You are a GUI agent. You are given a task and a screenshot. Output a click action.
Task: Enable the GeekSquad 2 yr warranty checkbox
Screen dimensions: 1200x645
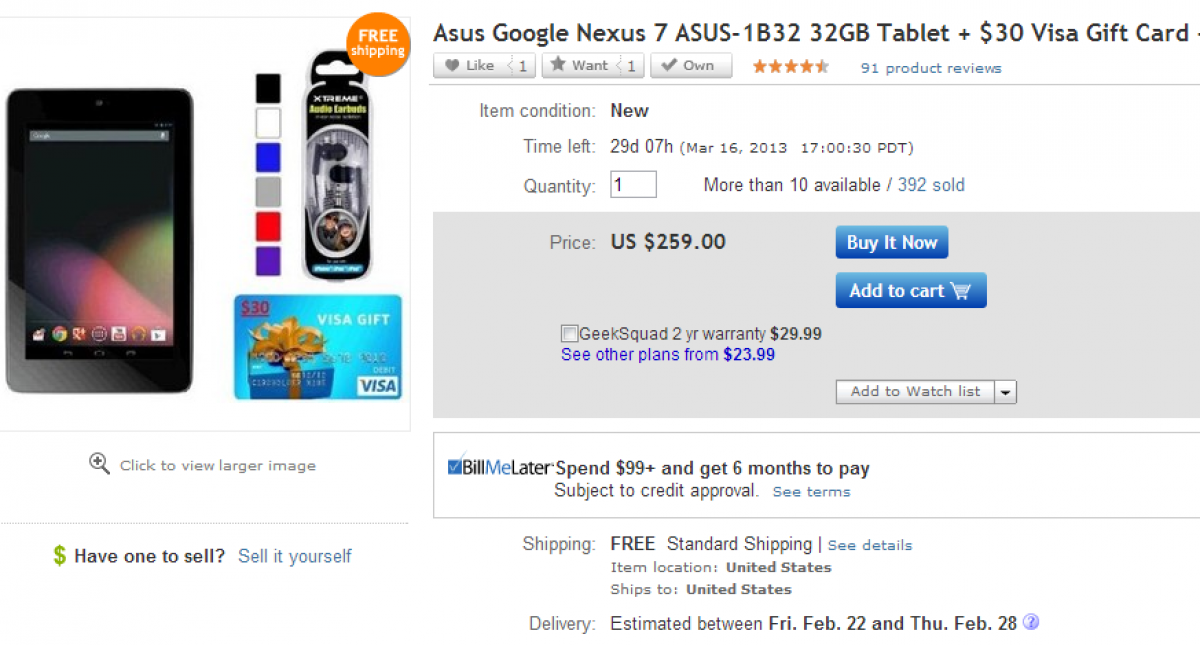pyautogui.click(x=570, y=334)
